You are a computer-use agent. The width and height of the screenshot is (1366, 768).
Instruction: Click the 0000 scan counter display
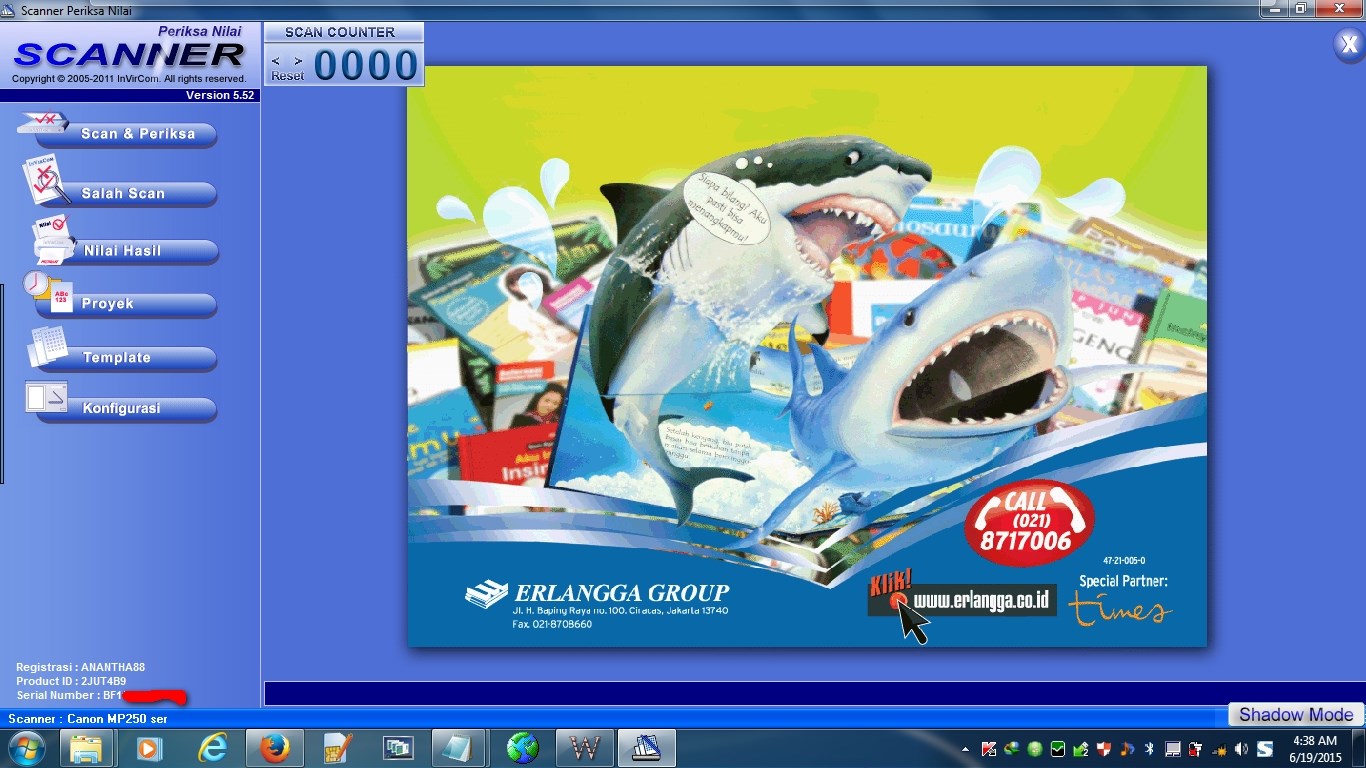pyautogui.click(x=367, y=65)
